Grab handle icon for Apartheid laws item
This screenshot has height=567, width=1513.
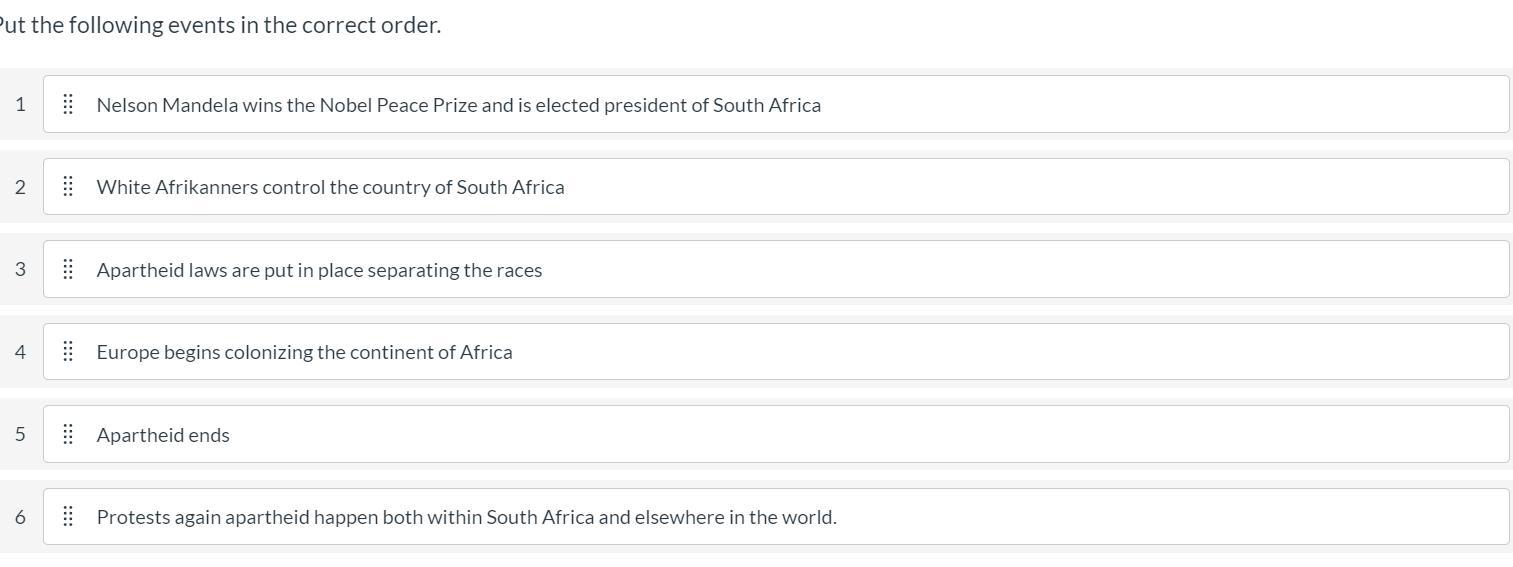[68, 269]
